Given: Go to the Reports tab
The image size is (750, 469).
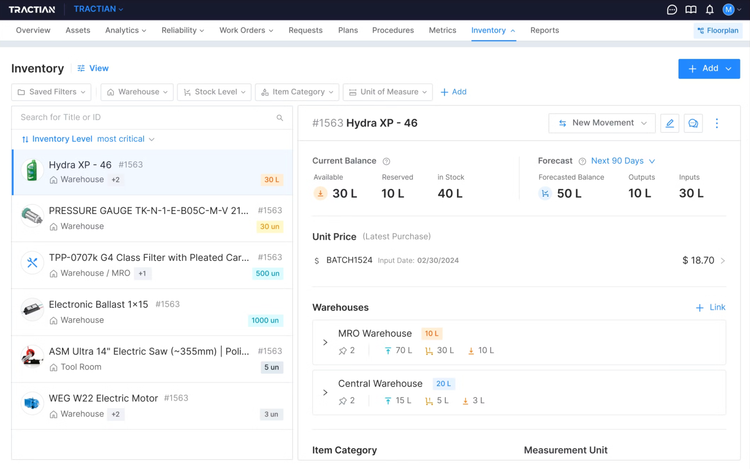Looking at the screenshot, I should (x=544, y=30).
